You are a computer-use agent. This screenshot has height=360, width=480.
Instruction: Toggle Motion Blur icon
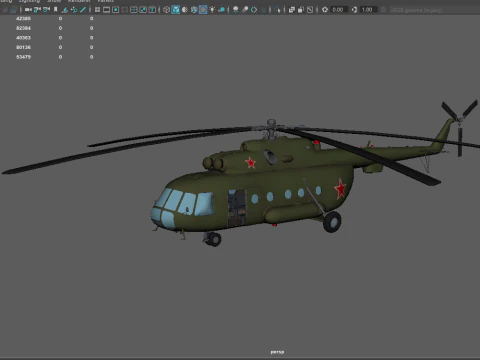(x=245, y=10)
